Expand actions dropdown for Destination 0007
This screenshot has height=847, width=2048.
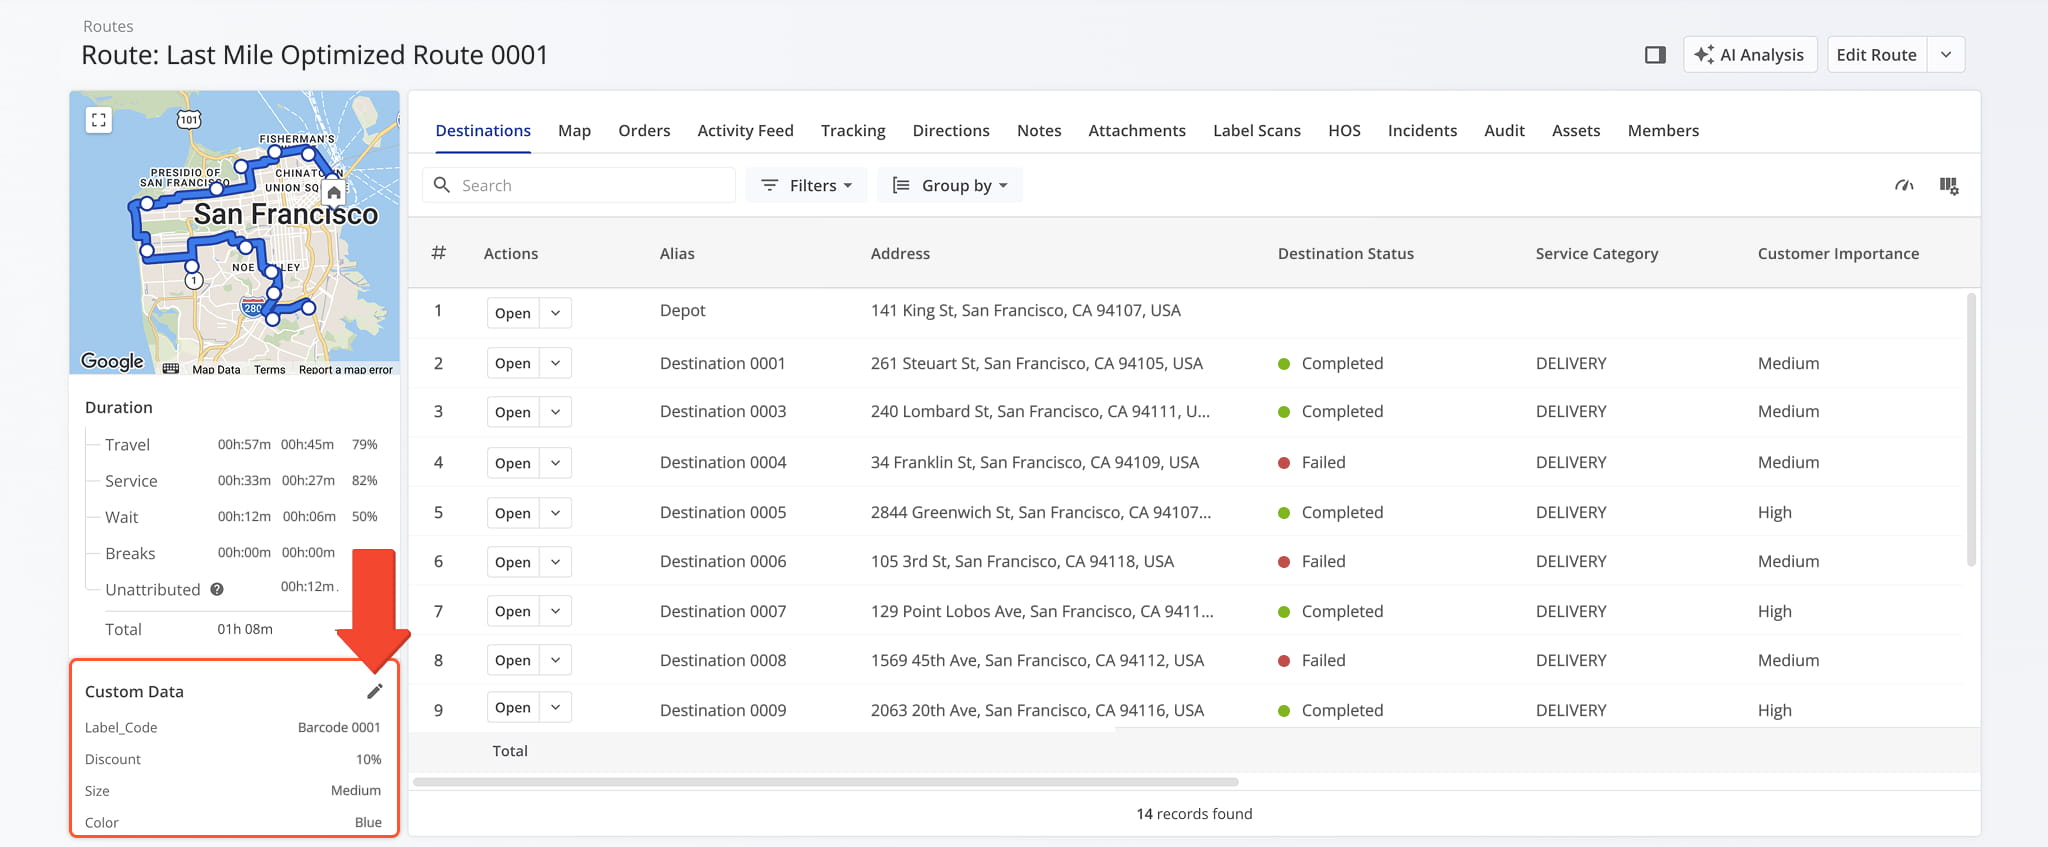coord(555,611)
